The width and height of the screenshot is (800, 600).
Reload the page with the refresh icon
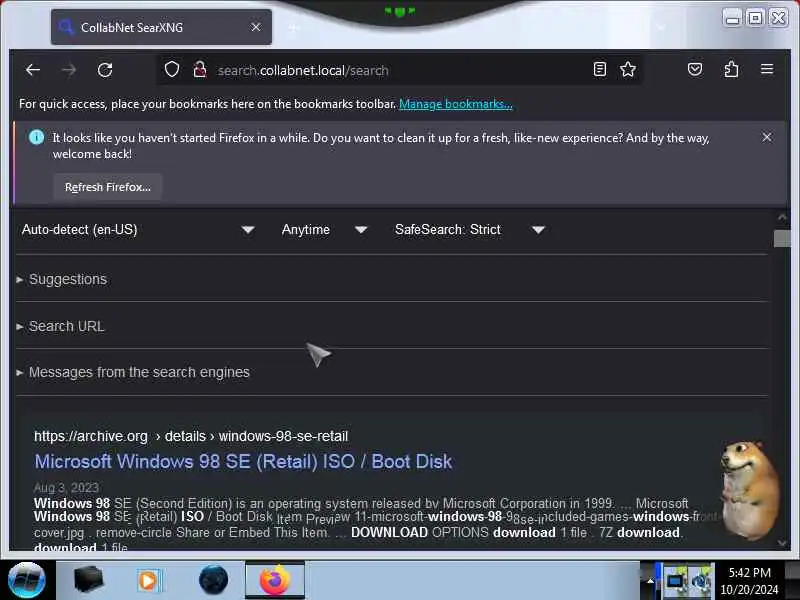point(105,70)
